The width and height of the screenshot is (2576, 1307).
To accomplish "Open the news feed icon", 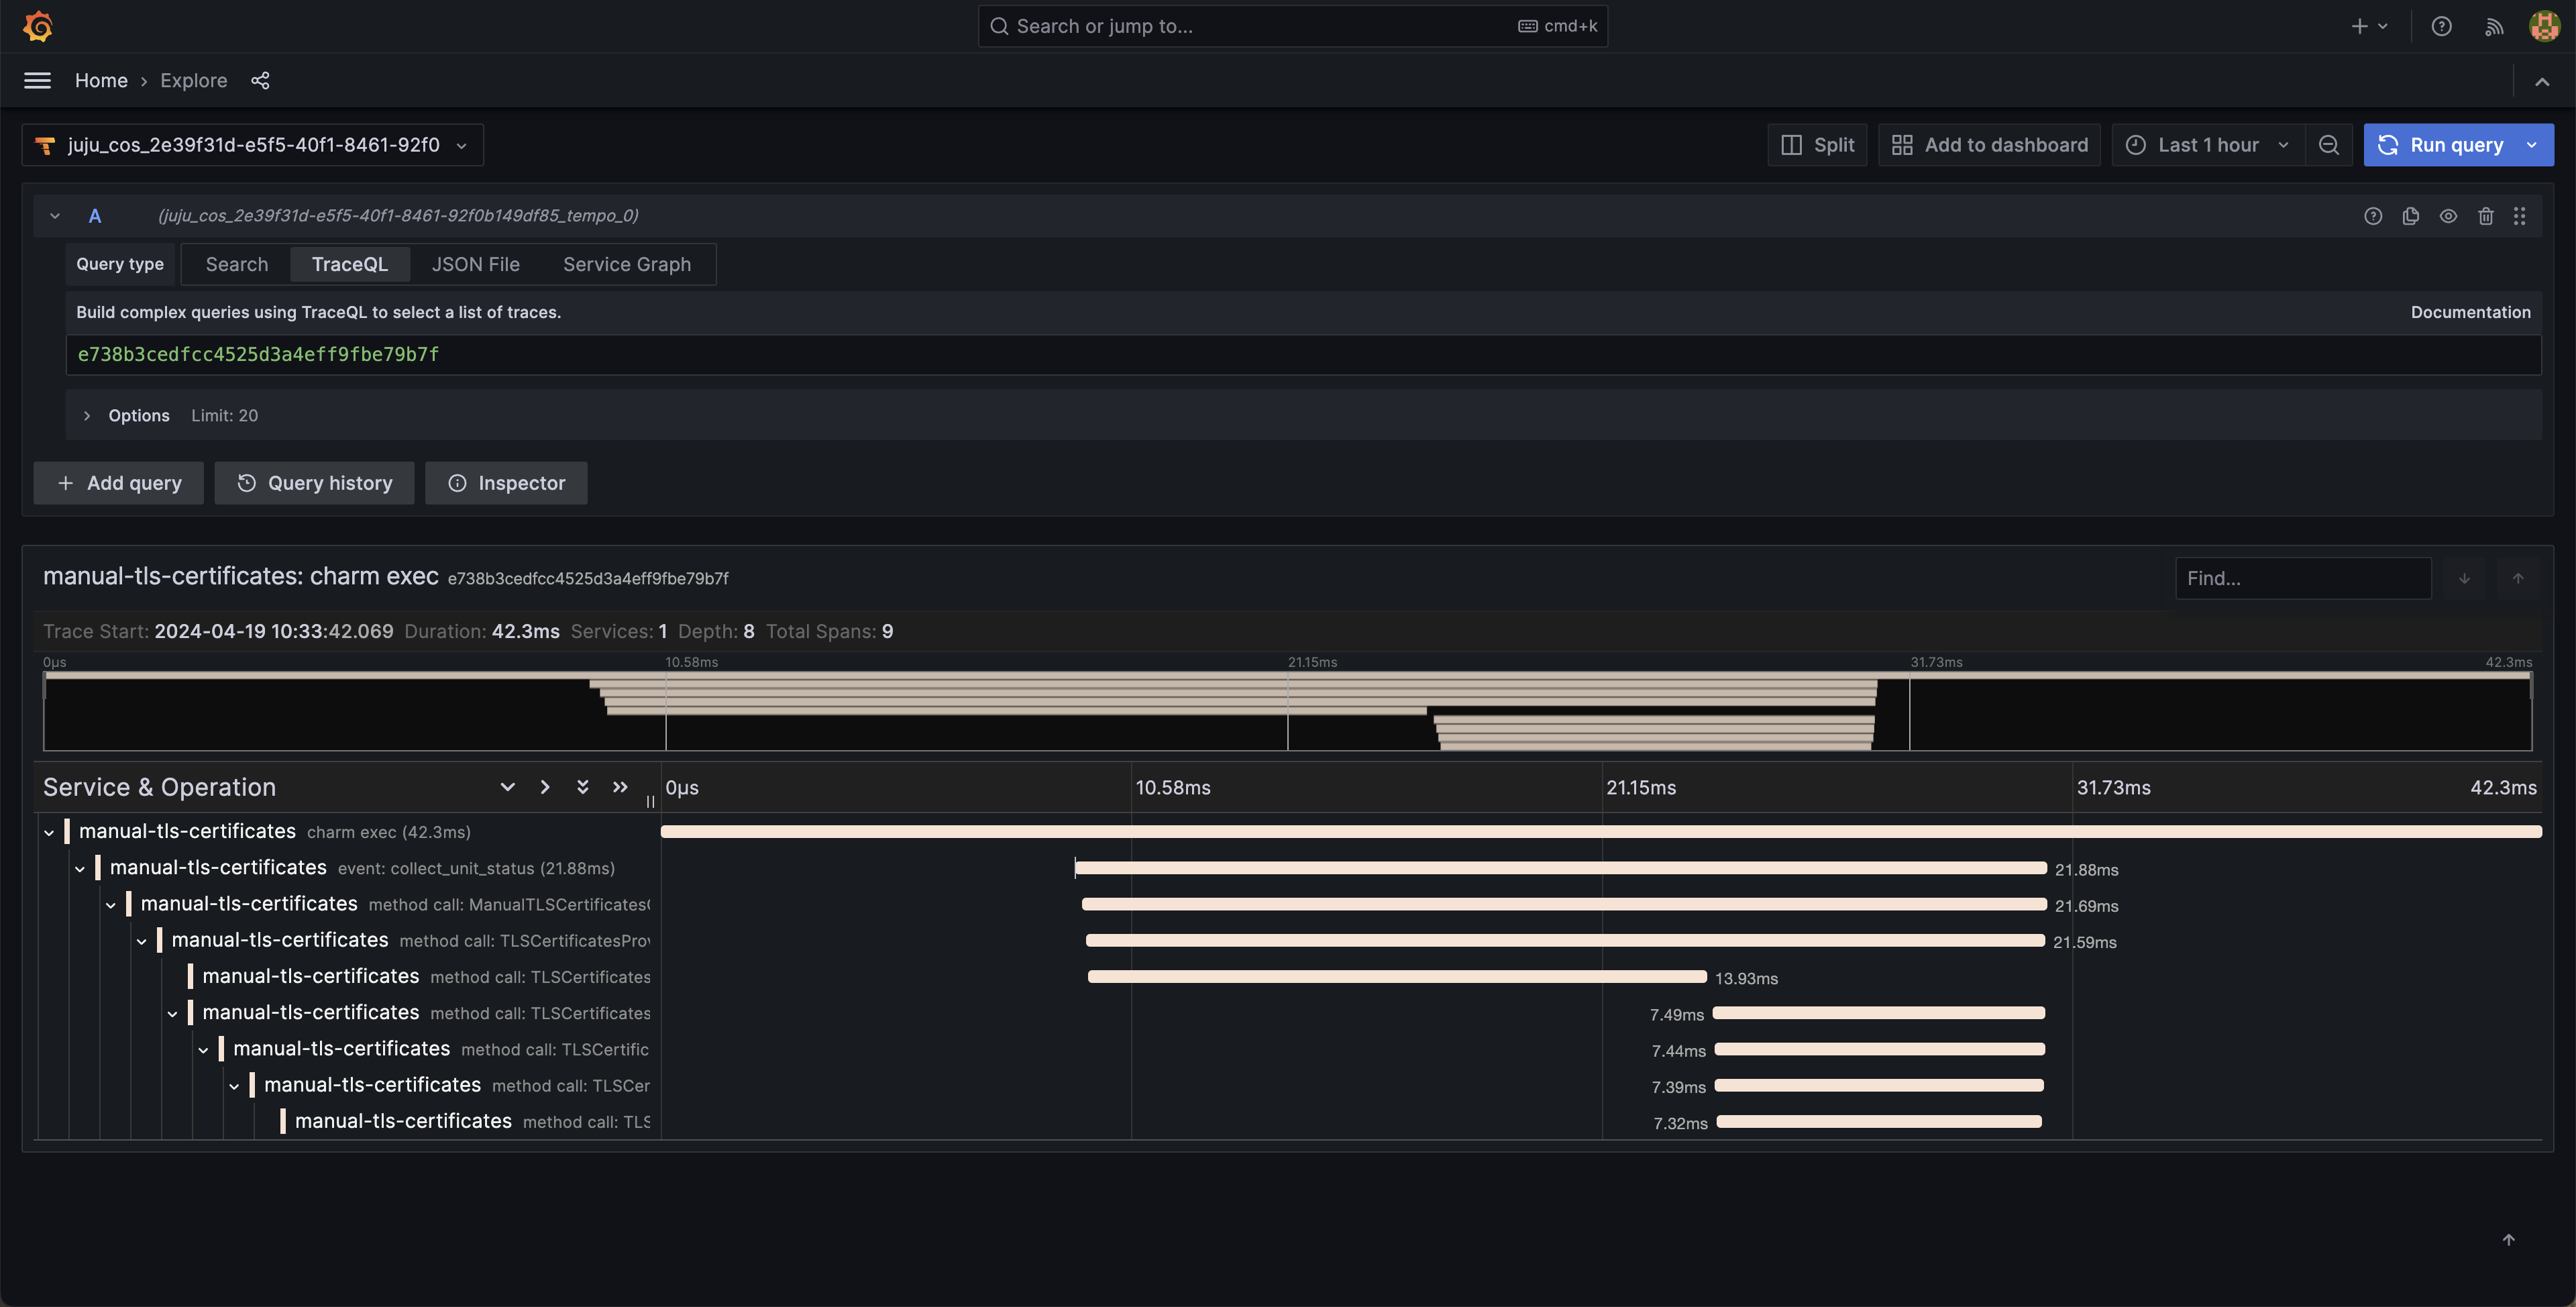I will (2494, 27).
